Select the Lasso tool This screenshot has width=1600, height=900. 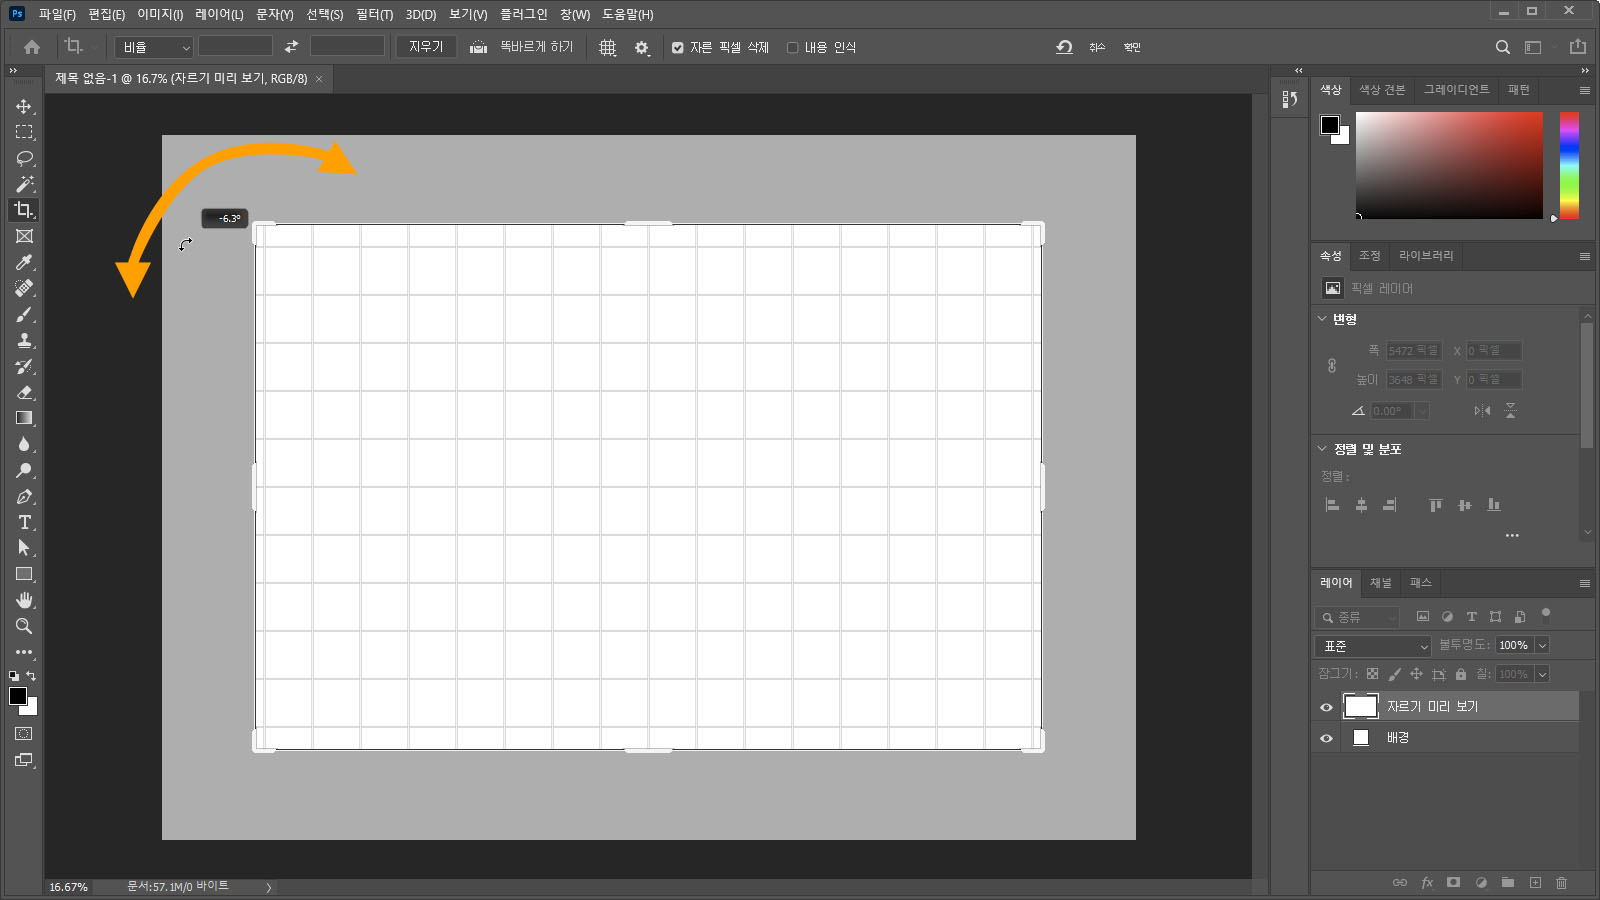[x=24, y=158]
